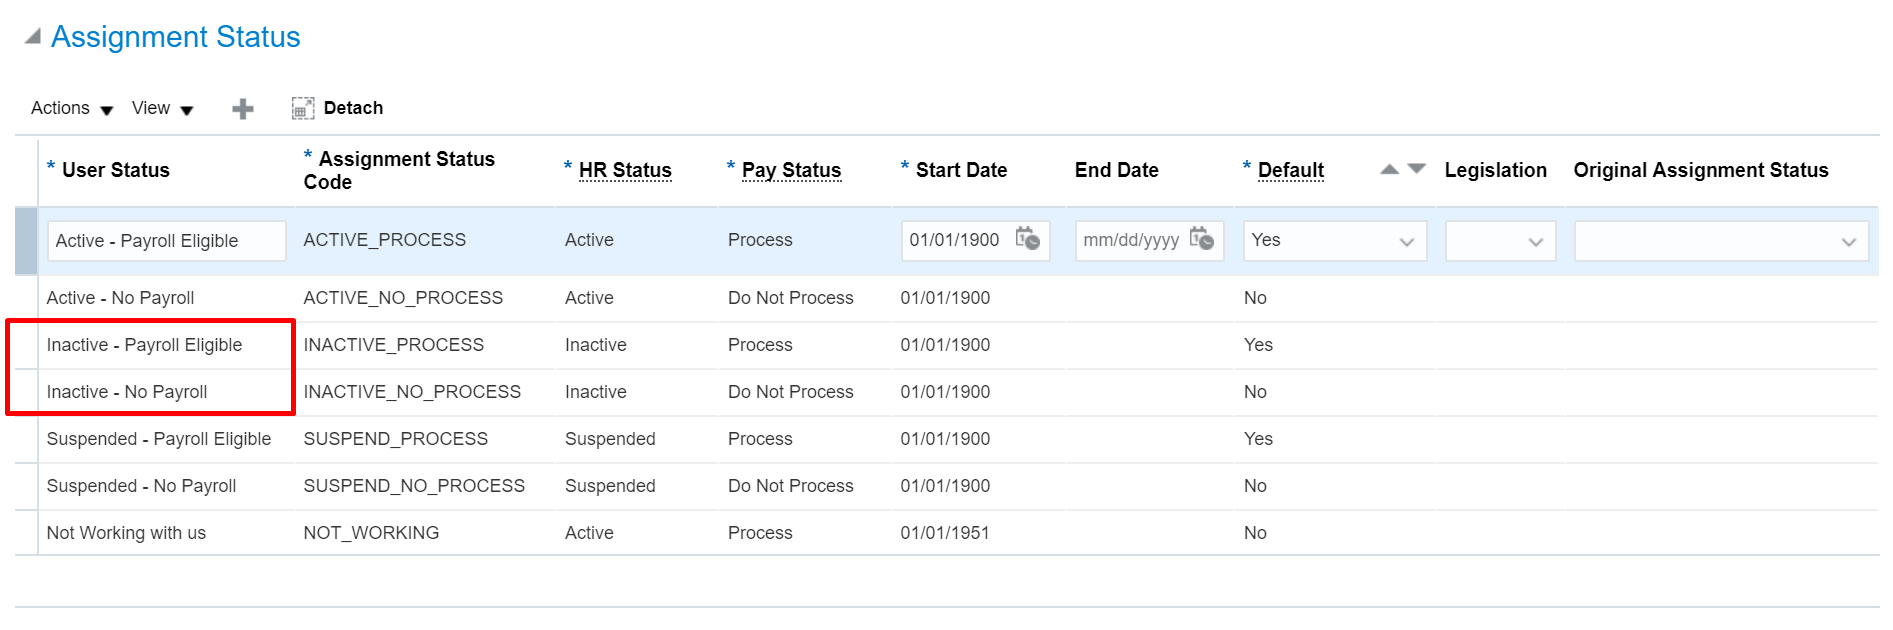This screenshot has width=1893, height=630.
Task: Open the Start Date calendar picker icon
Action: [1028, 240]
